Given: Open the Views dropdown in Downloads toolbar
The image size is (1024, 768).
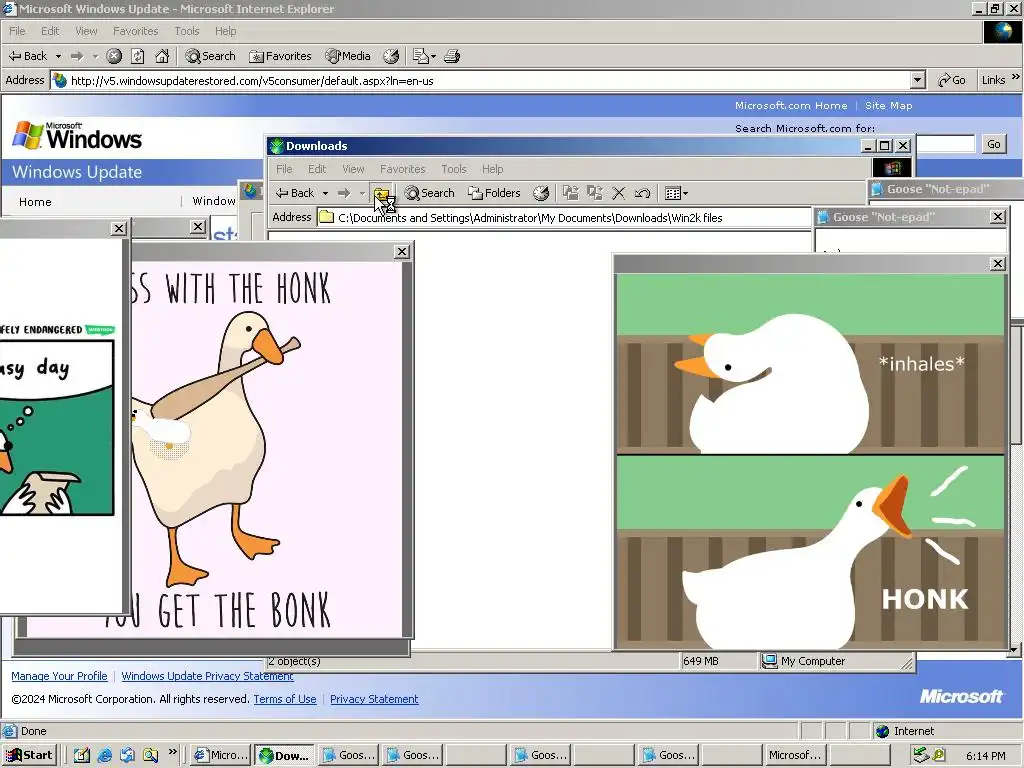Looking at the screenshot, I should 676,193.
